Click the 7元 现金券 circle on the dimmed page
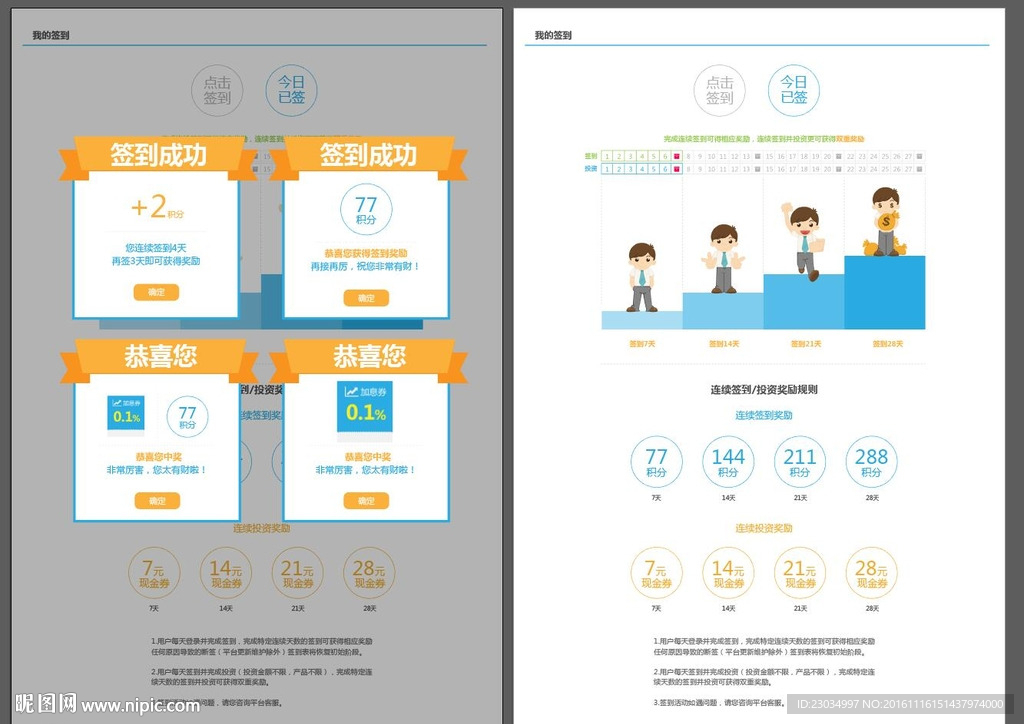This screenshot has height=724, width=1024. (153, 573)
